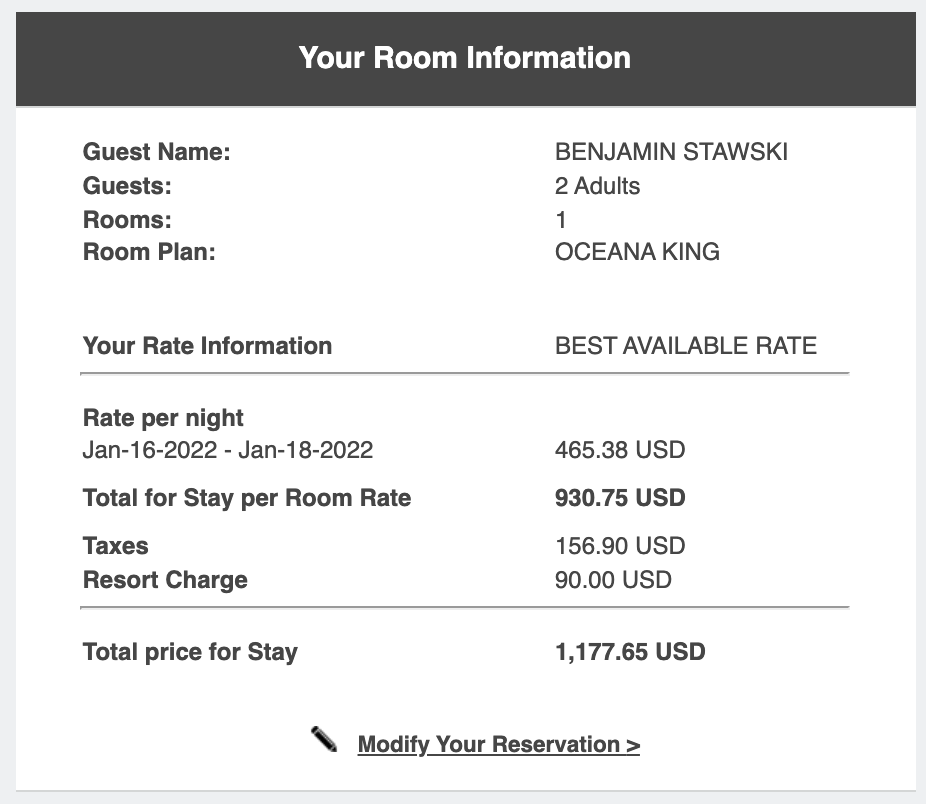Click the BEST AVAILABLE RATE label
Image resolution: width=926 pixels, height=804 pixels.
tap(686, 345)
